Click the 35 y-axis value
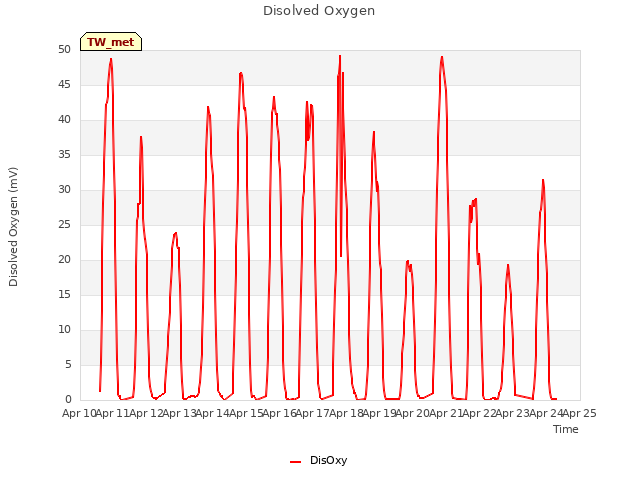The image size is (640, 480). click(x=64, y=155)
